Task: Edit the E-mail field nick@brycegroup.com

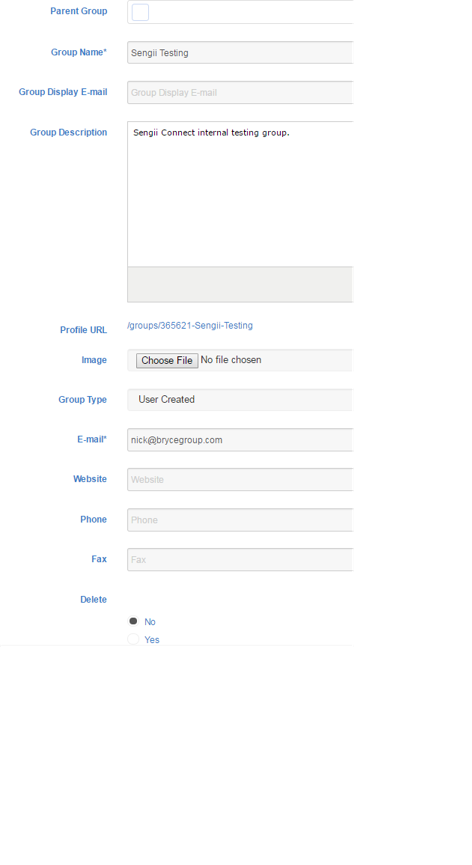Action: pos(240,440)
